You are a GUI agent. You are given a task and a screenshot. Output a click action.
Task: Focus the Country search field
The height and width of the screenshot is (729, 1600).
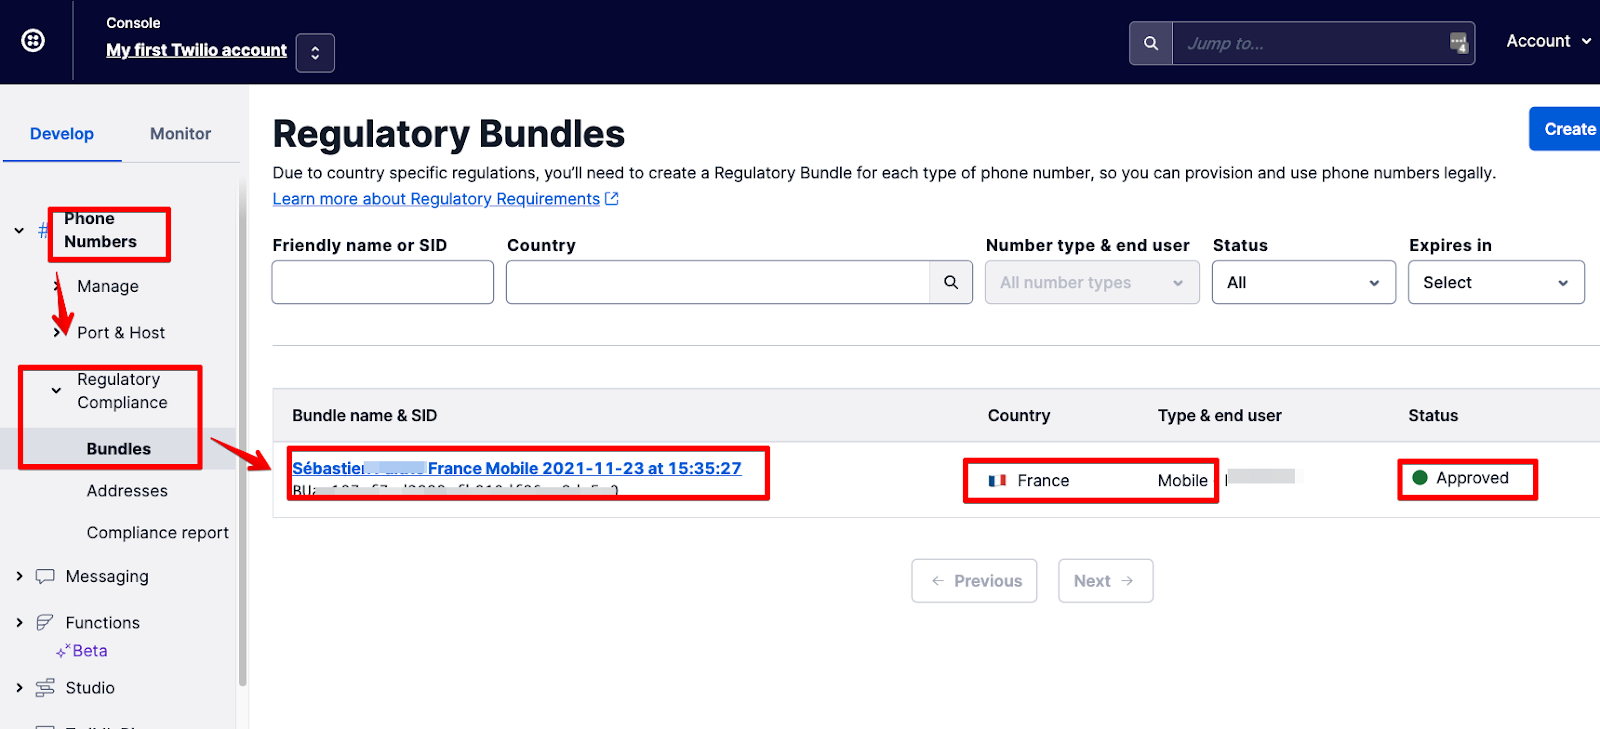click(x=718, y=282)
